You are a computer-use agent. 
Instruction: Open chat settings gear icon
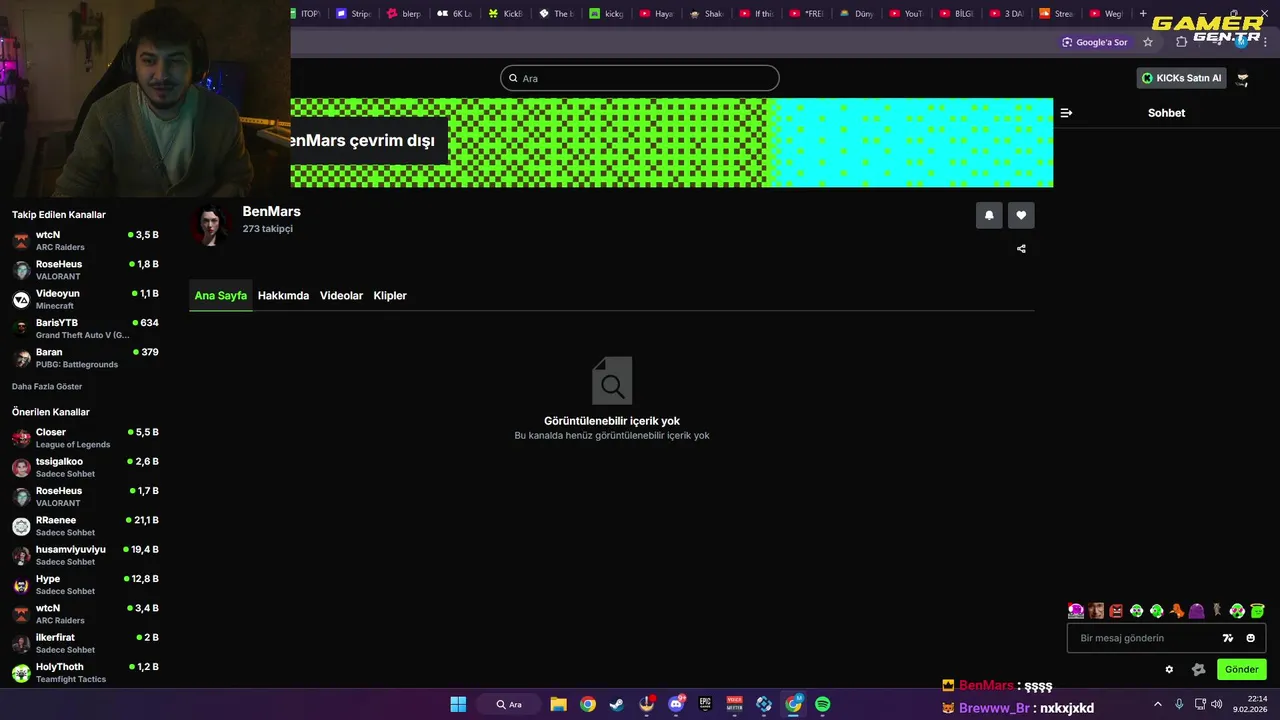[1169, 669]
